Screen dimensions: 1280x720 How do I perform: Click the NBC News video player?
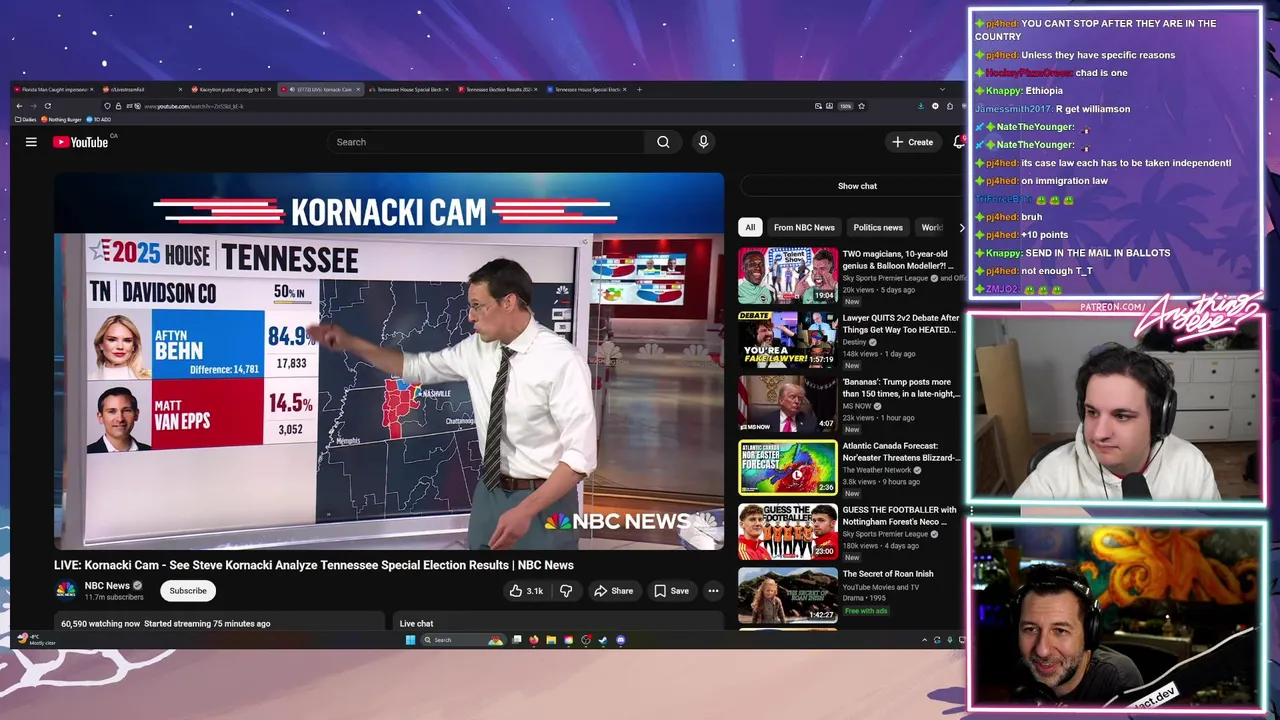389,361
